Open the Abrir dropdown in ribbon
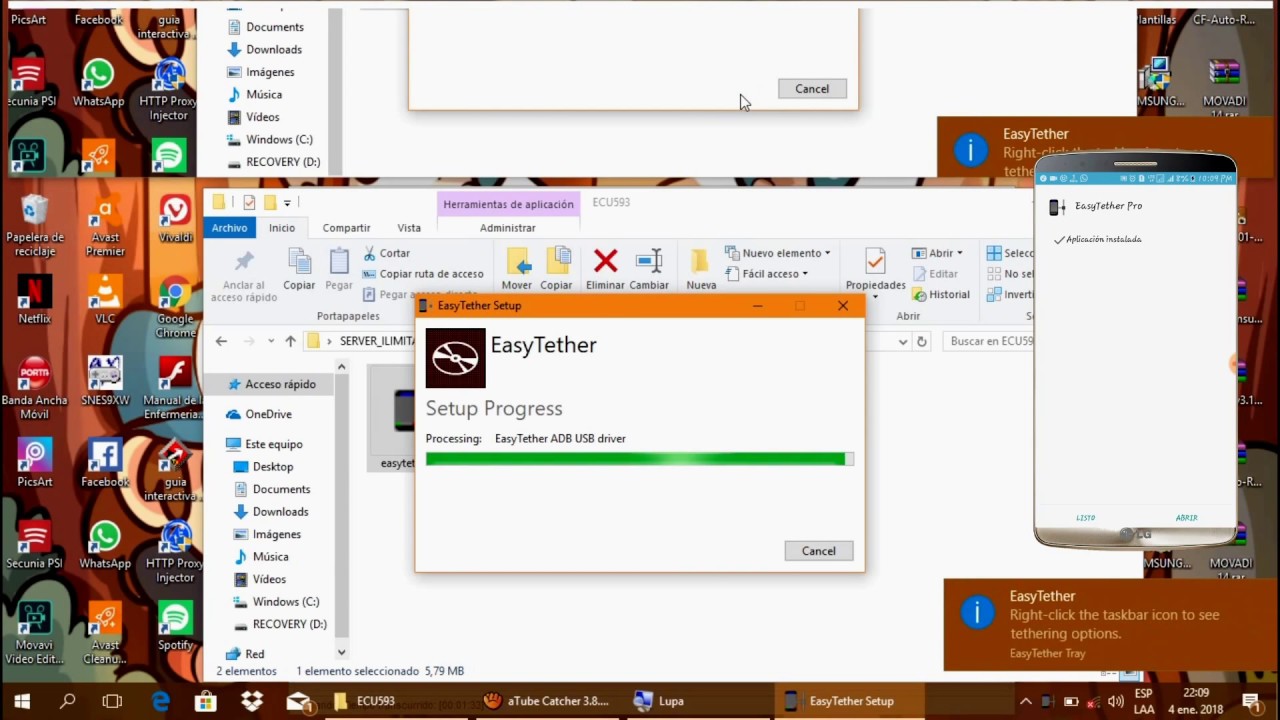1280x720 pixels. (938, 253)
